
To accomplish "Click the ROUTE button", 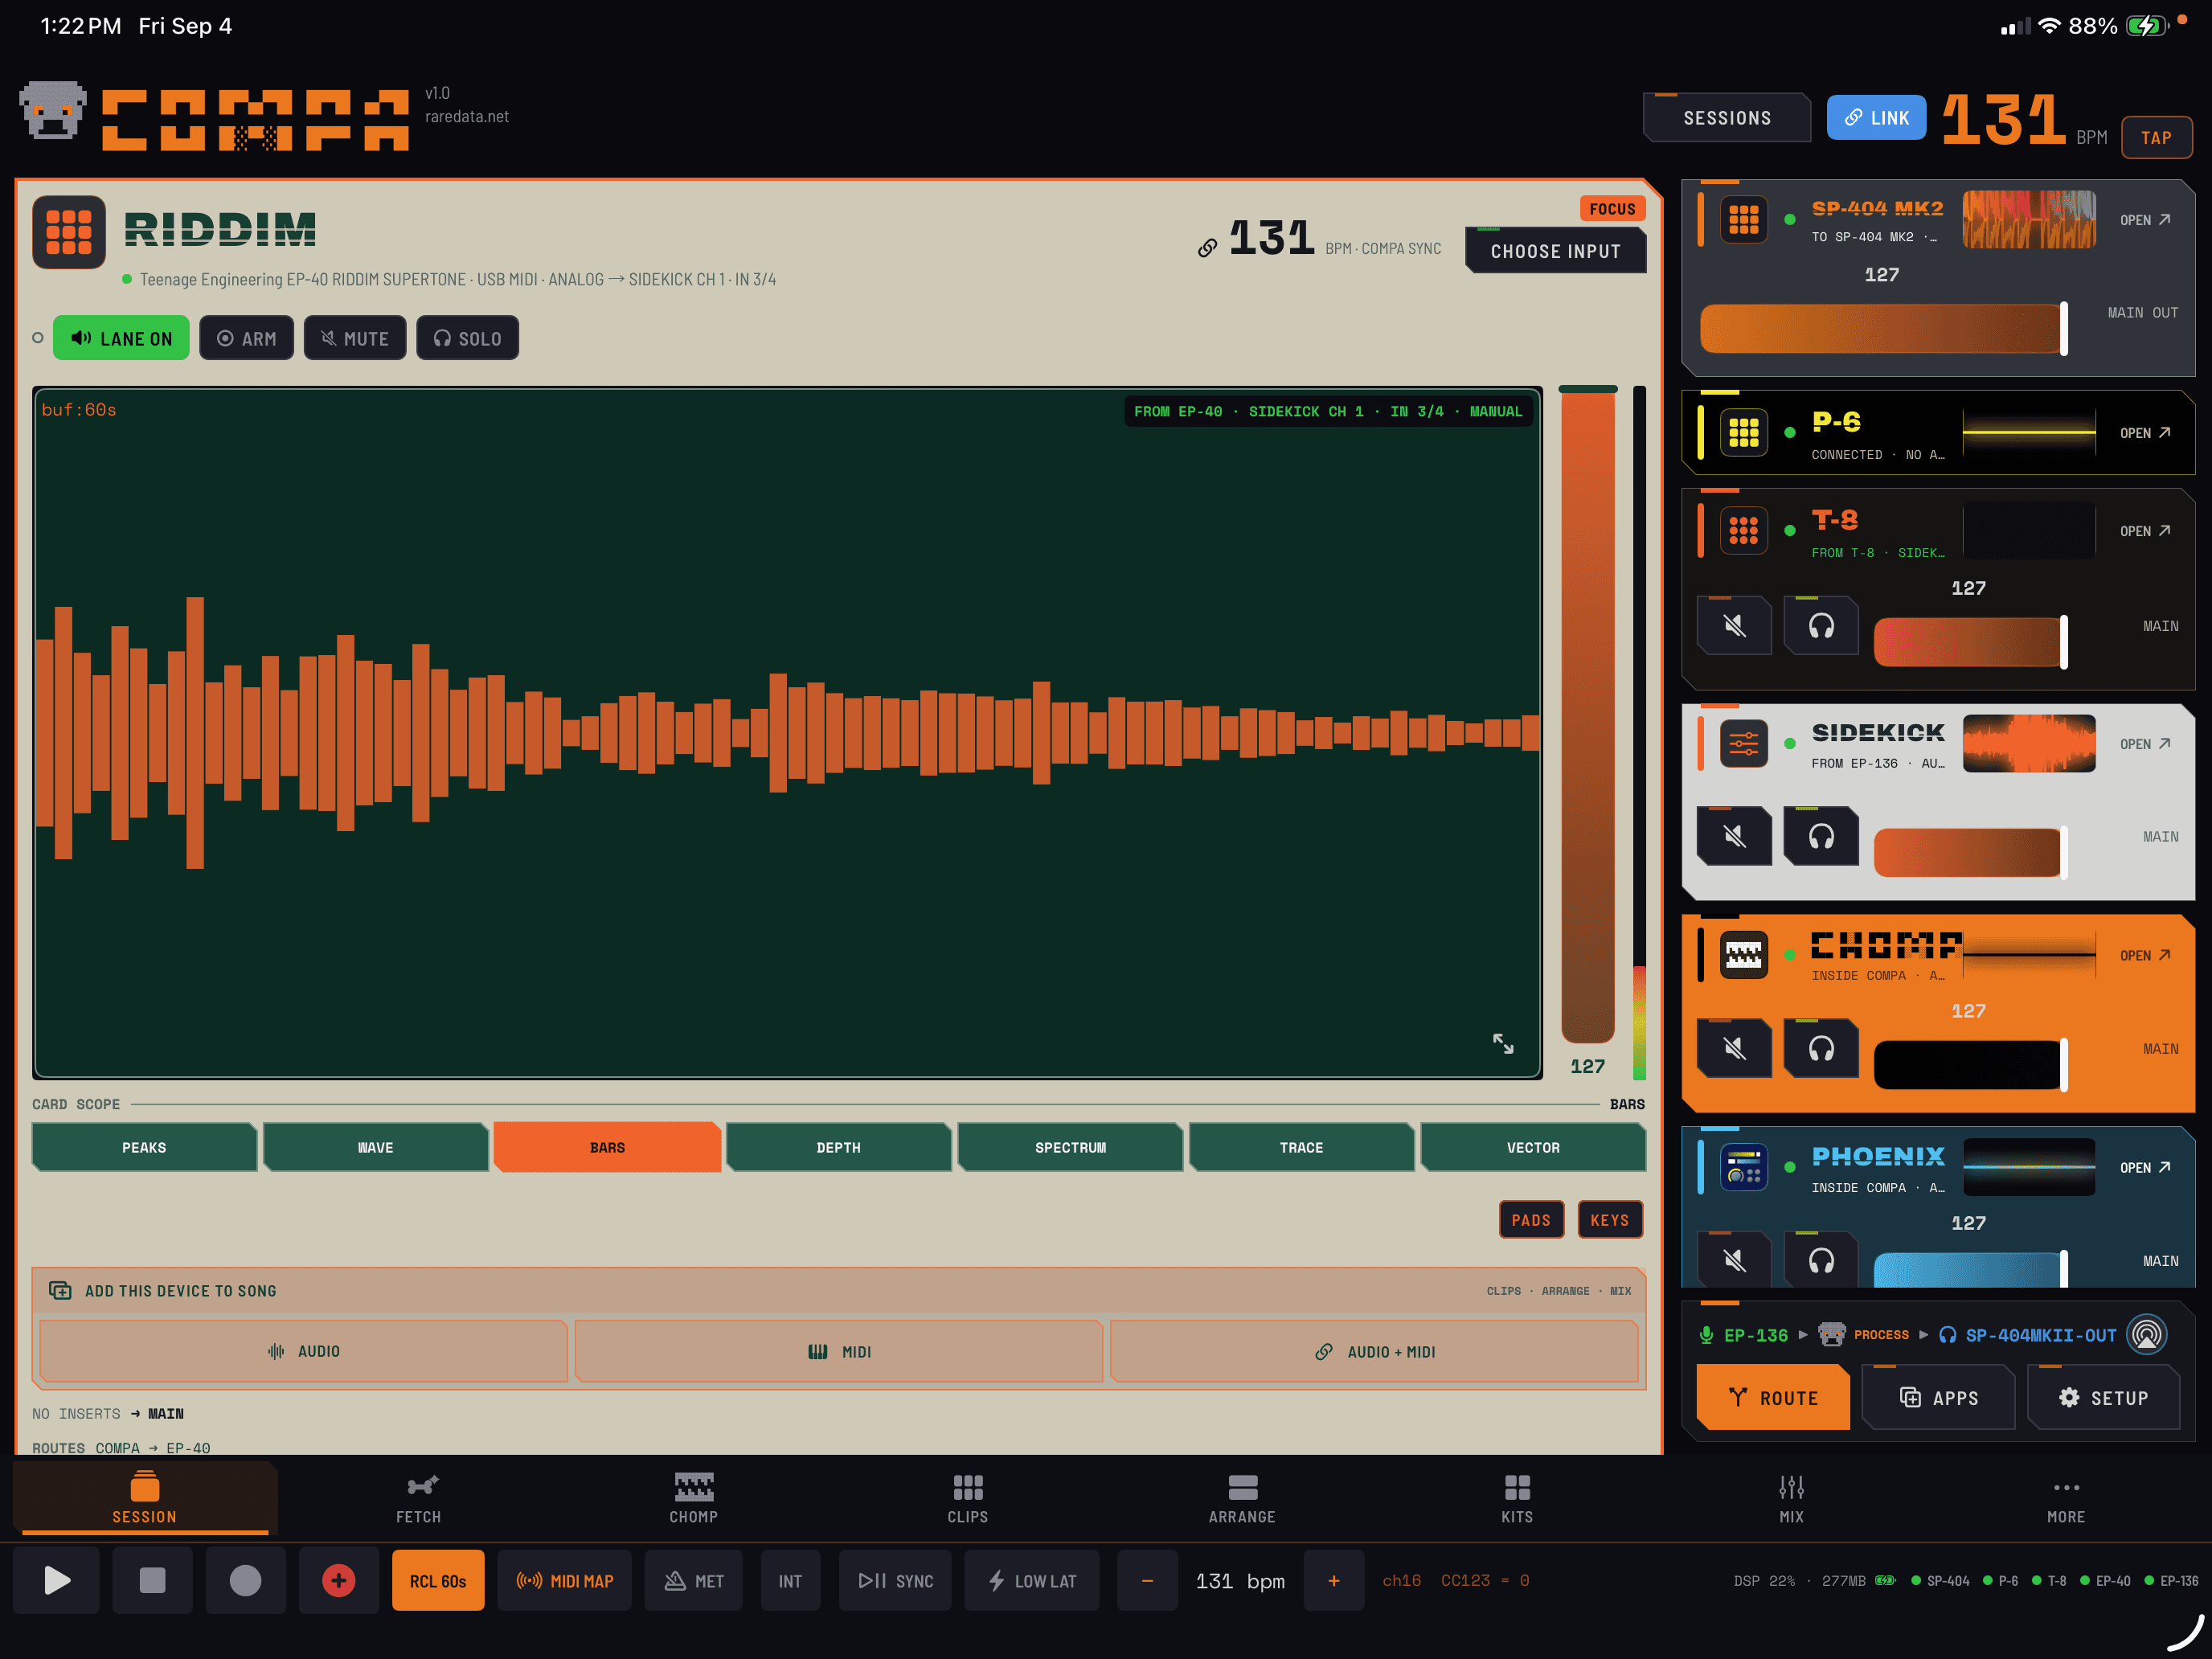I will click(x=1773, y=1398).
